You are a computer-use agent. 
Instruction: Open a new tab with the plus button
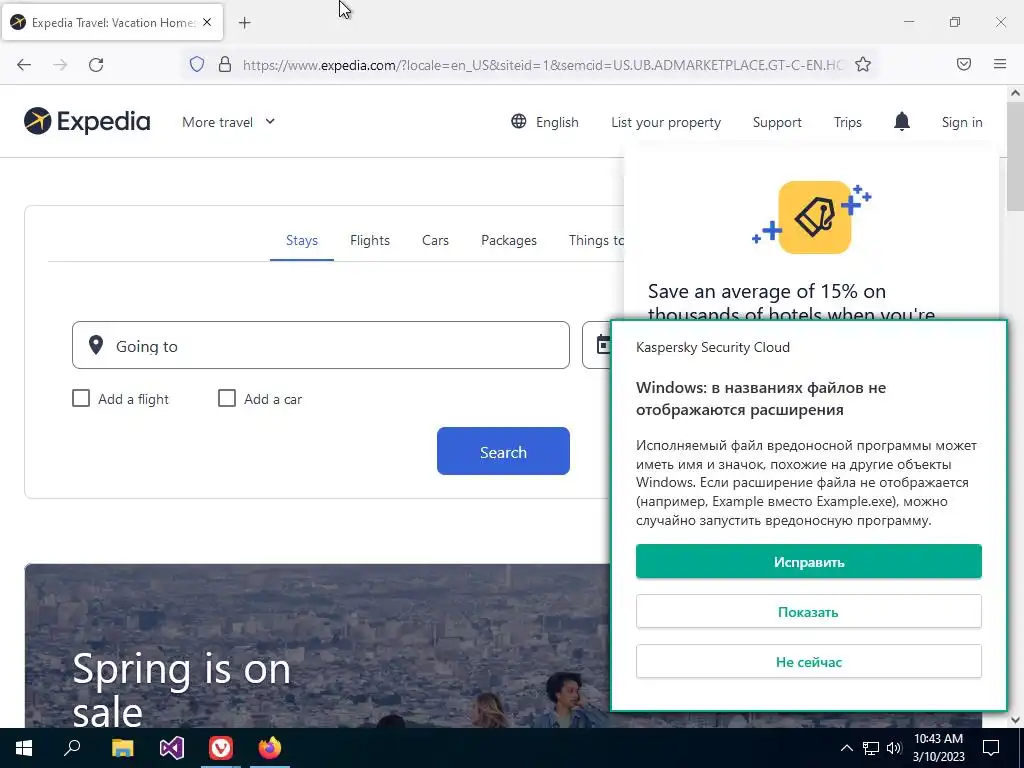(244, 23)
